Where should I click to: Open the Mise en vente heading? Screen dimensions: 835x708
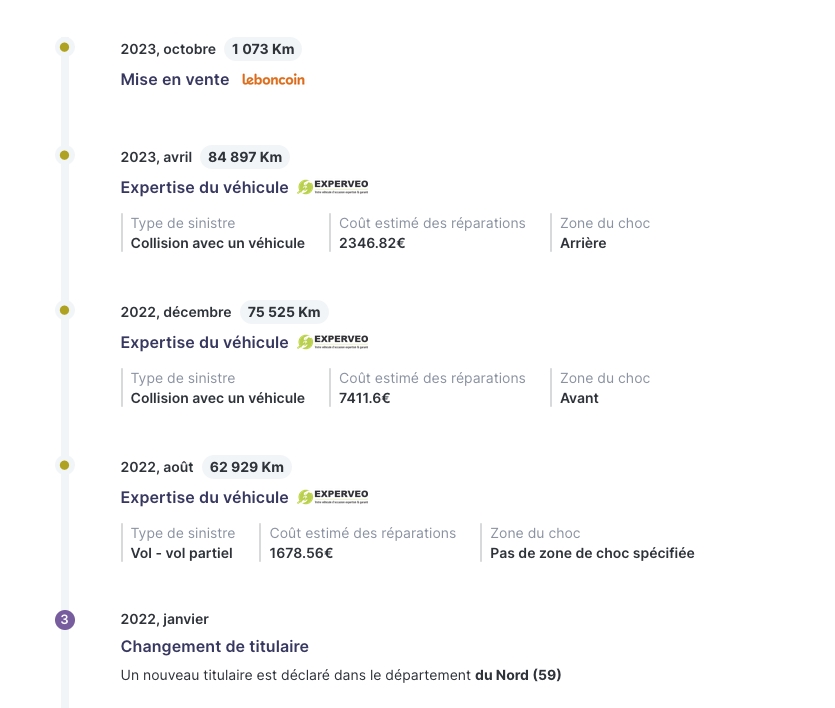pyautogui.click(x=175, y=79)
